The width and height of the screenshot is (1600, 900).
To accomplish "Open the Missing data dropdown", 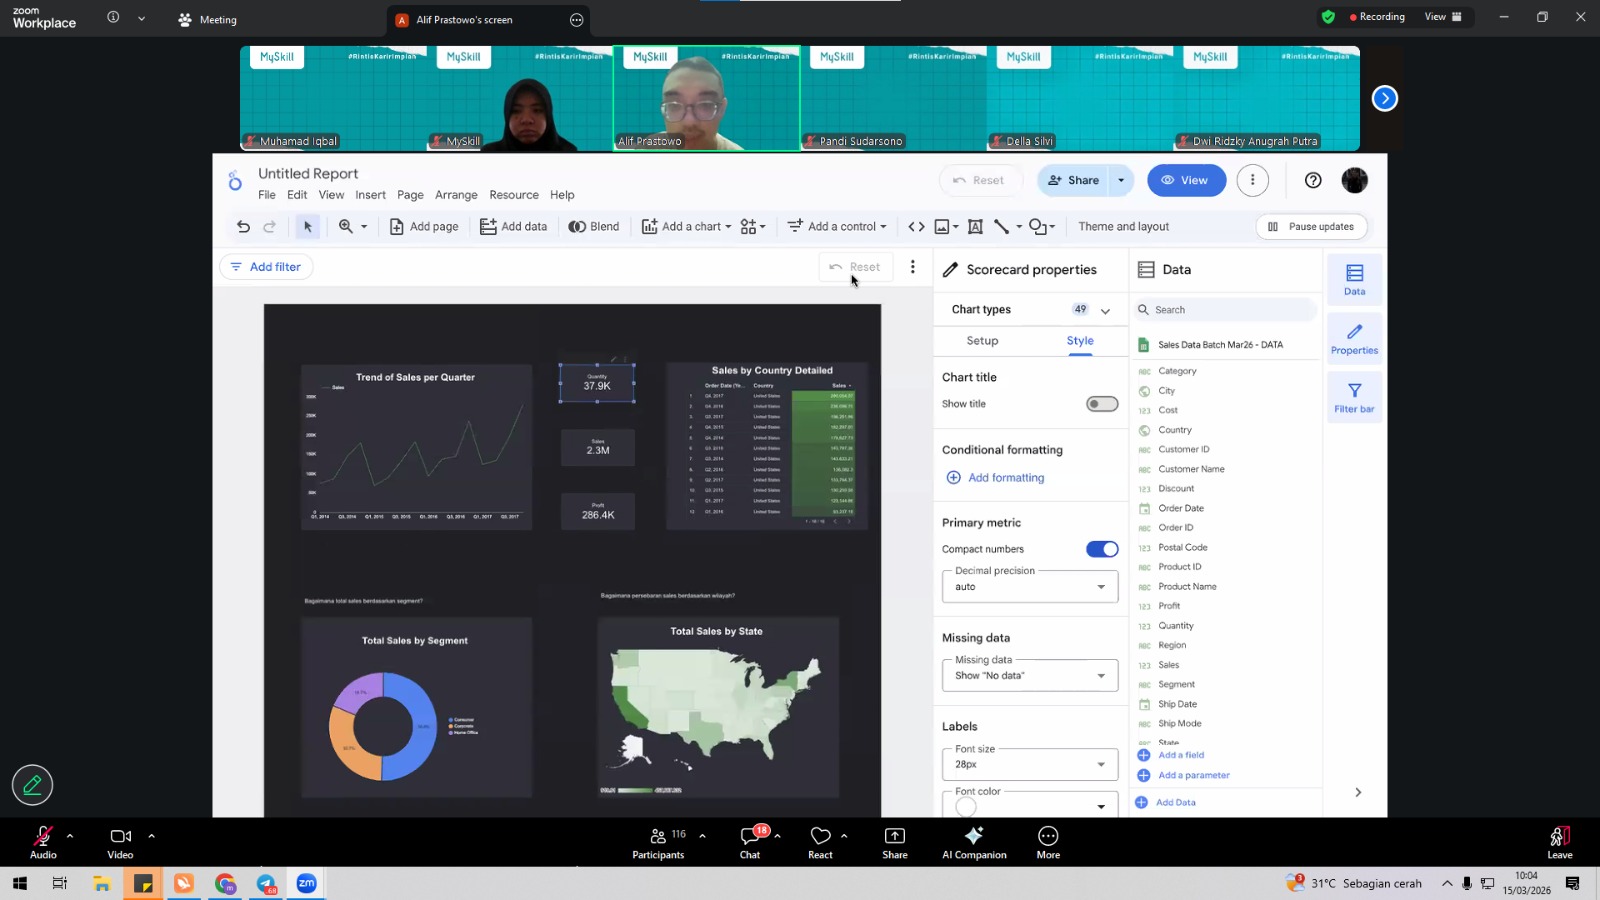I will click(x=1030, y=676).
